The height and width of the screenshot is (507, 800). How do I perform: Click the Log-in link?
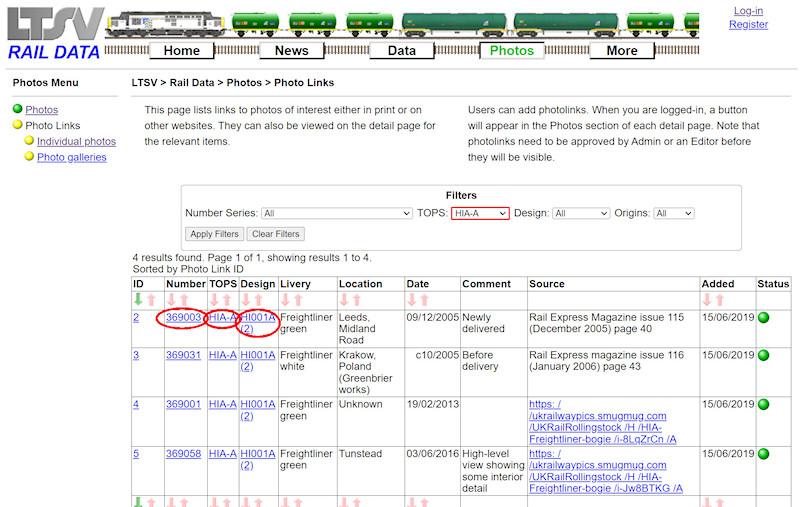(748, 11)
